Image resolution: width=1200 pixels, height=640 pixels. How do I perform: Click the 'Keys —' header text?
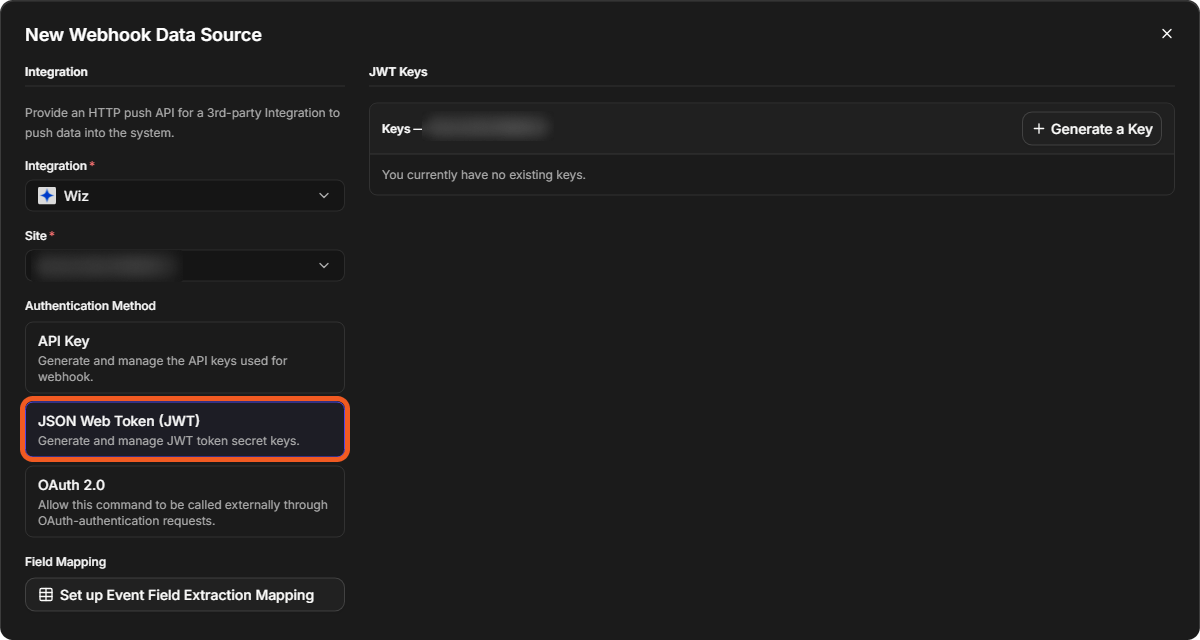pyautogui.click(x=402, y=129)
